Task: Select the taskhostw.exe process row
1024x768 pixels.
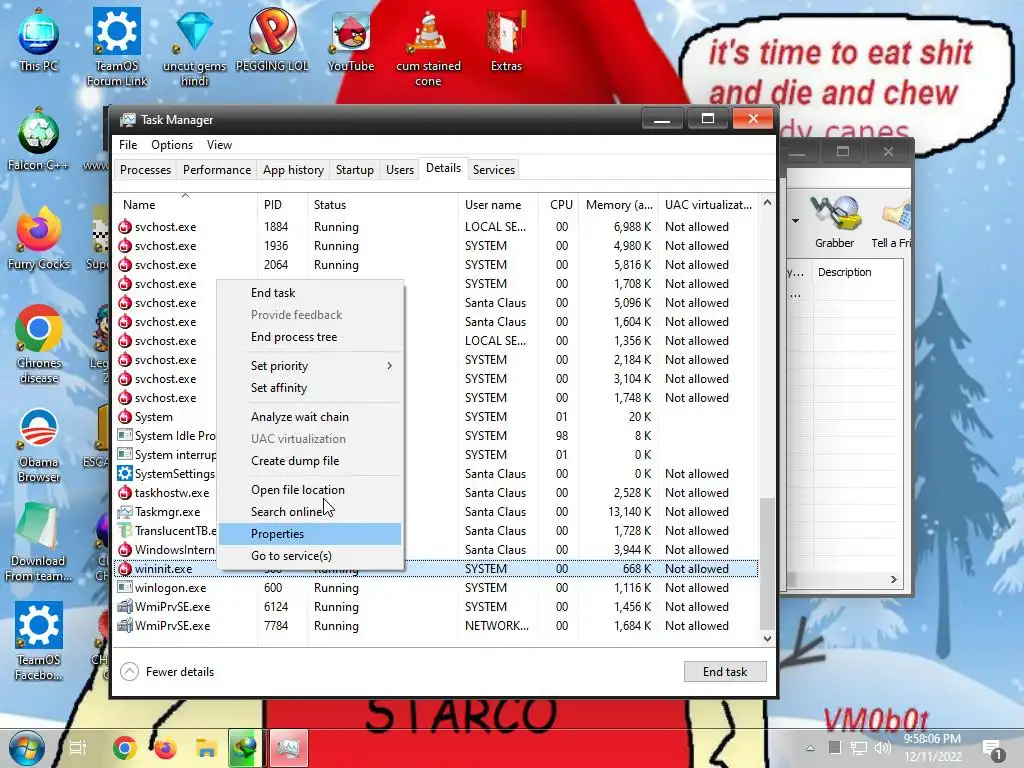Action: pyautogui.click(x=436, y=493)
